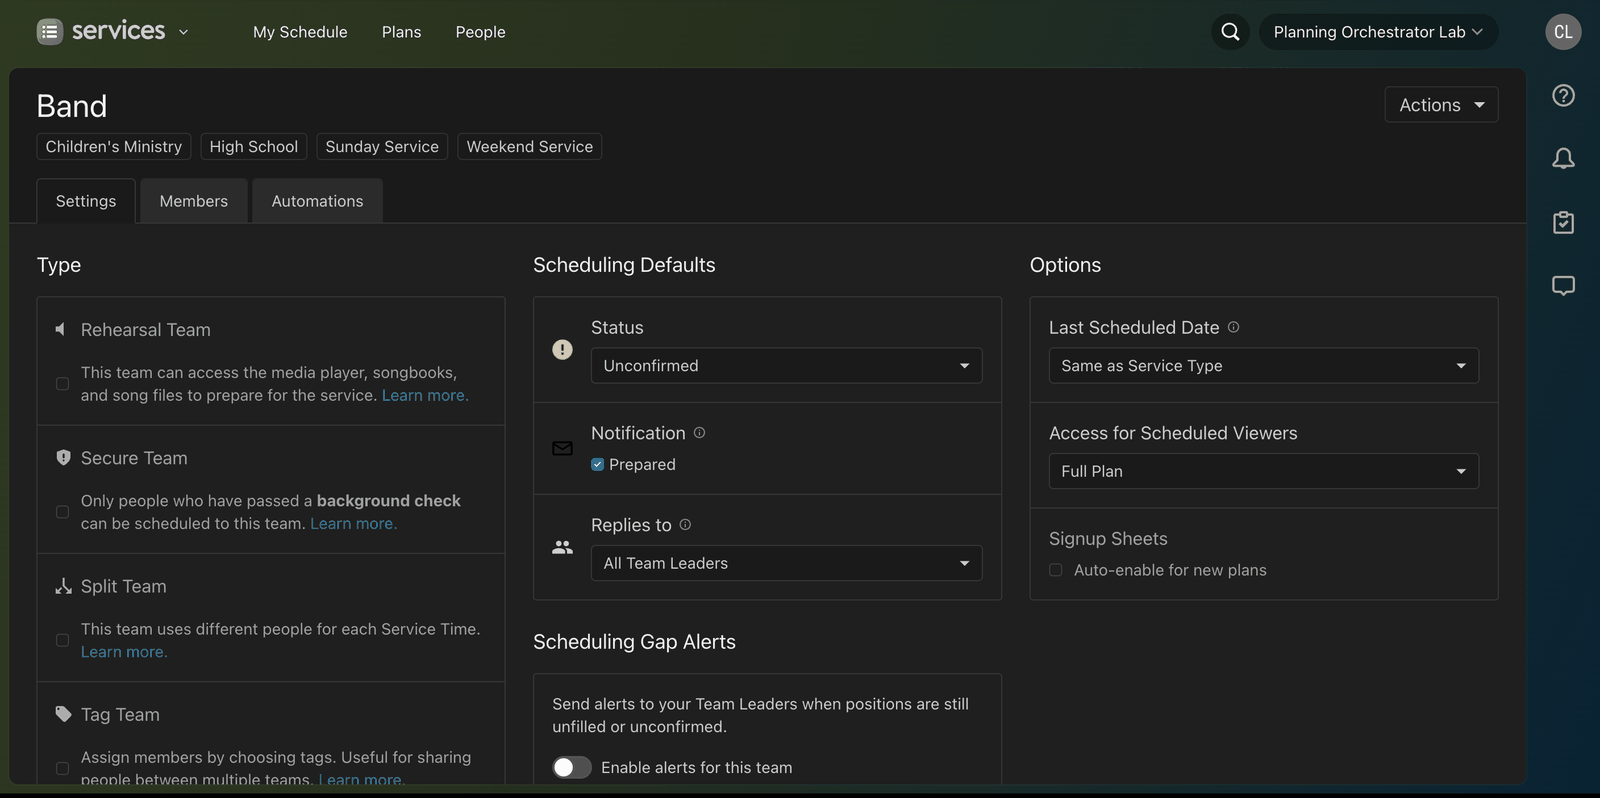1600x798 pixels.
Task: Click the Weekend Service tag
Action: coord(530,146)
